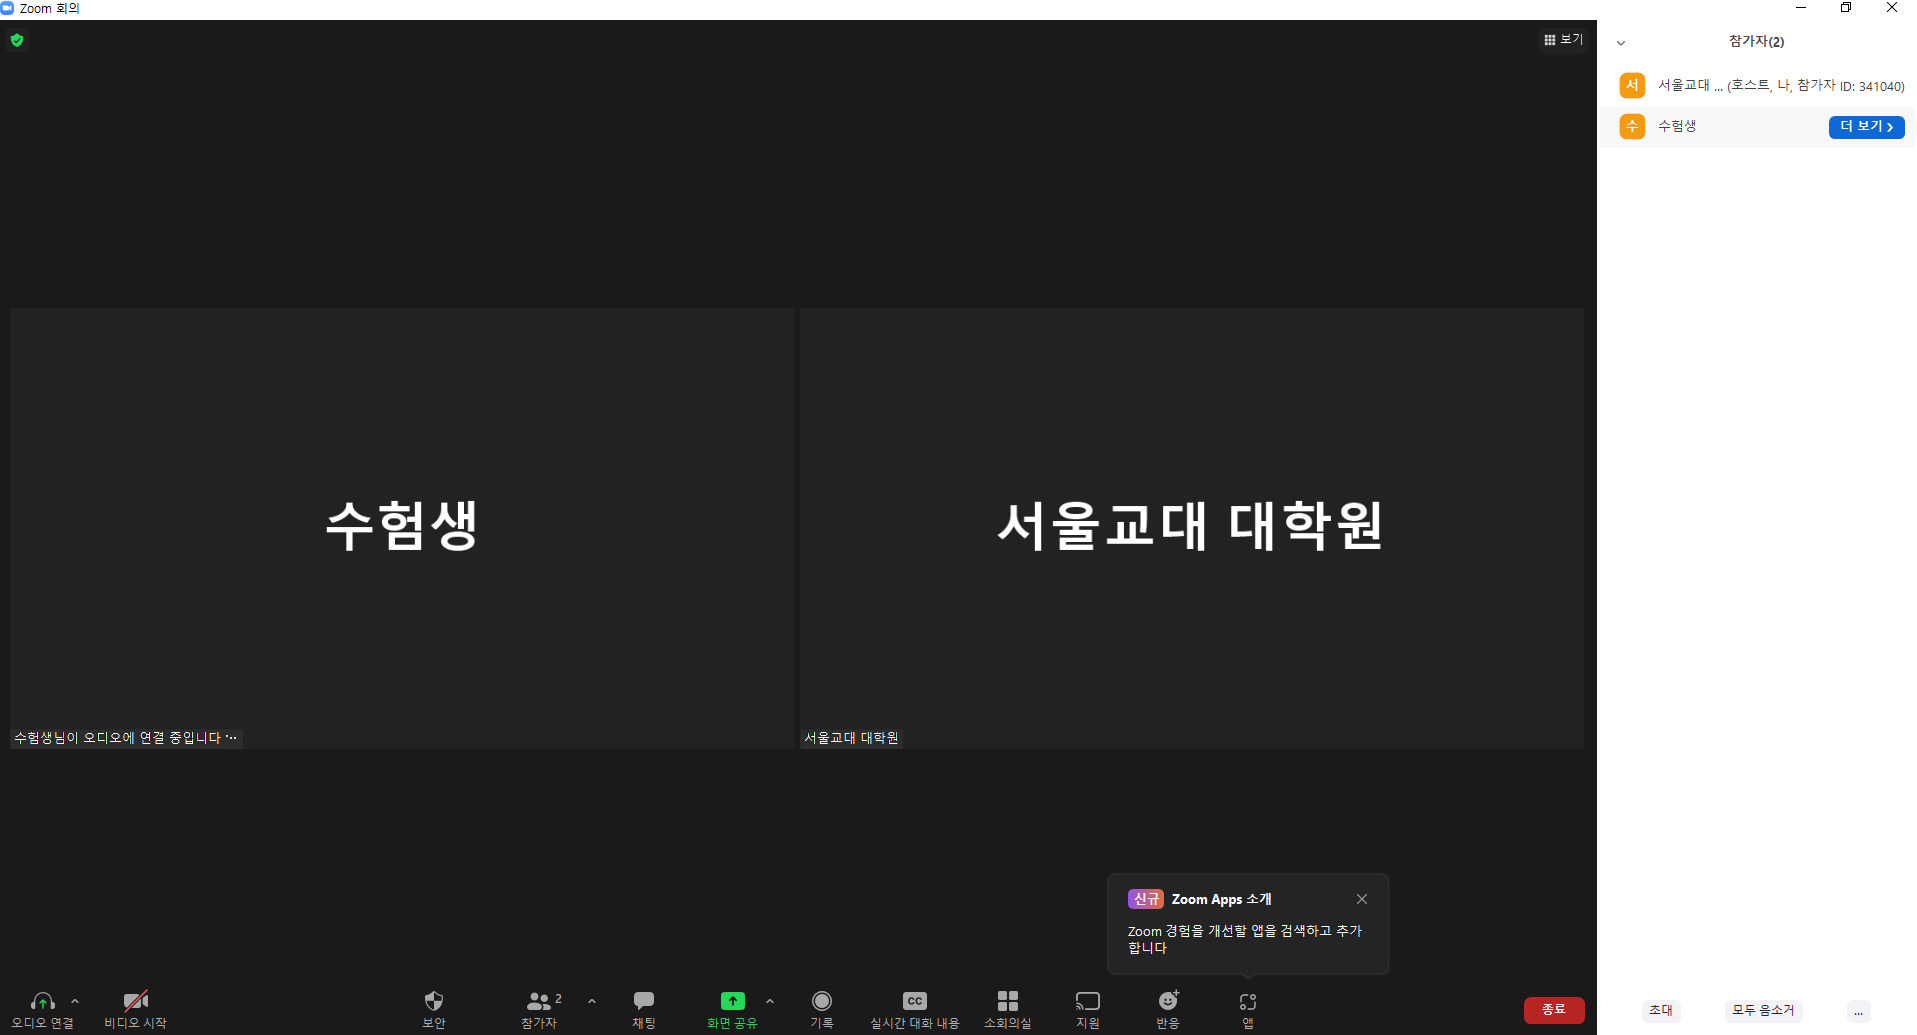Expand the screen share options chevron

[x=769, y=1001]
